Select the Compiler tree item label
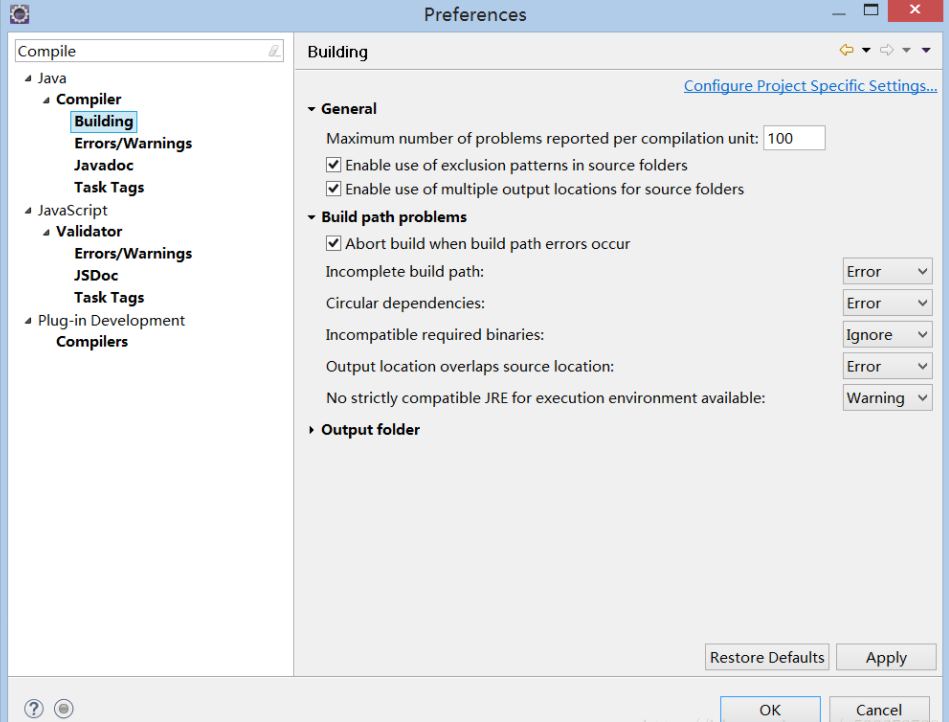Screen dimensions: 949x722 click(88, 99)
